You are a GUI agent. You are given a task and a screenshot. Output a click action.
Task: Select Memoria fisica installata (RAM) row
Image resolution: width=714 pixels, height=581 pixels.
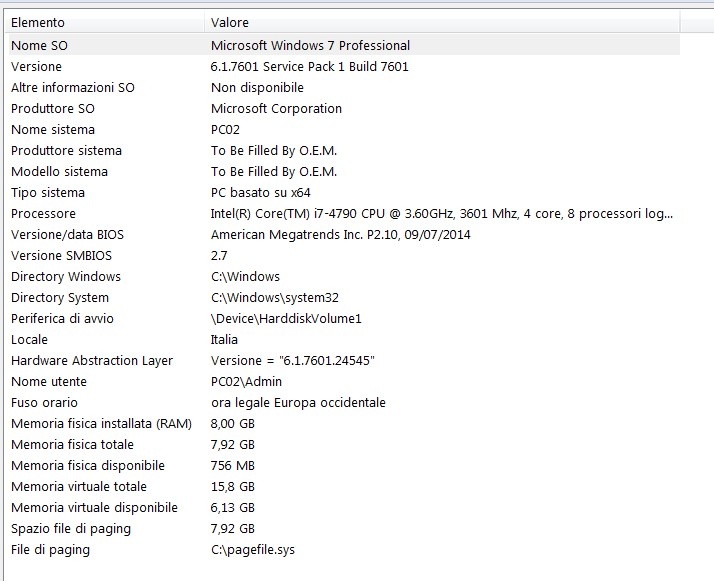coord(101,423)
